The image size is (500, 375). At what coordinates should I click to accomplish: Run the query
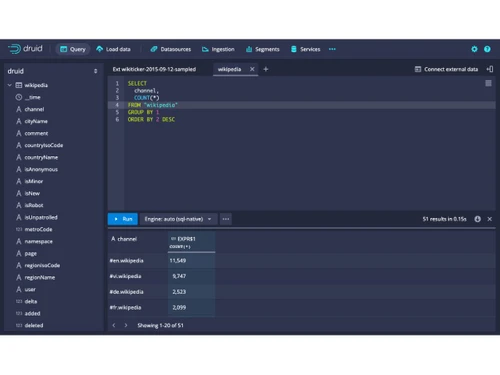pyautogui.click(x=123, y=219)
